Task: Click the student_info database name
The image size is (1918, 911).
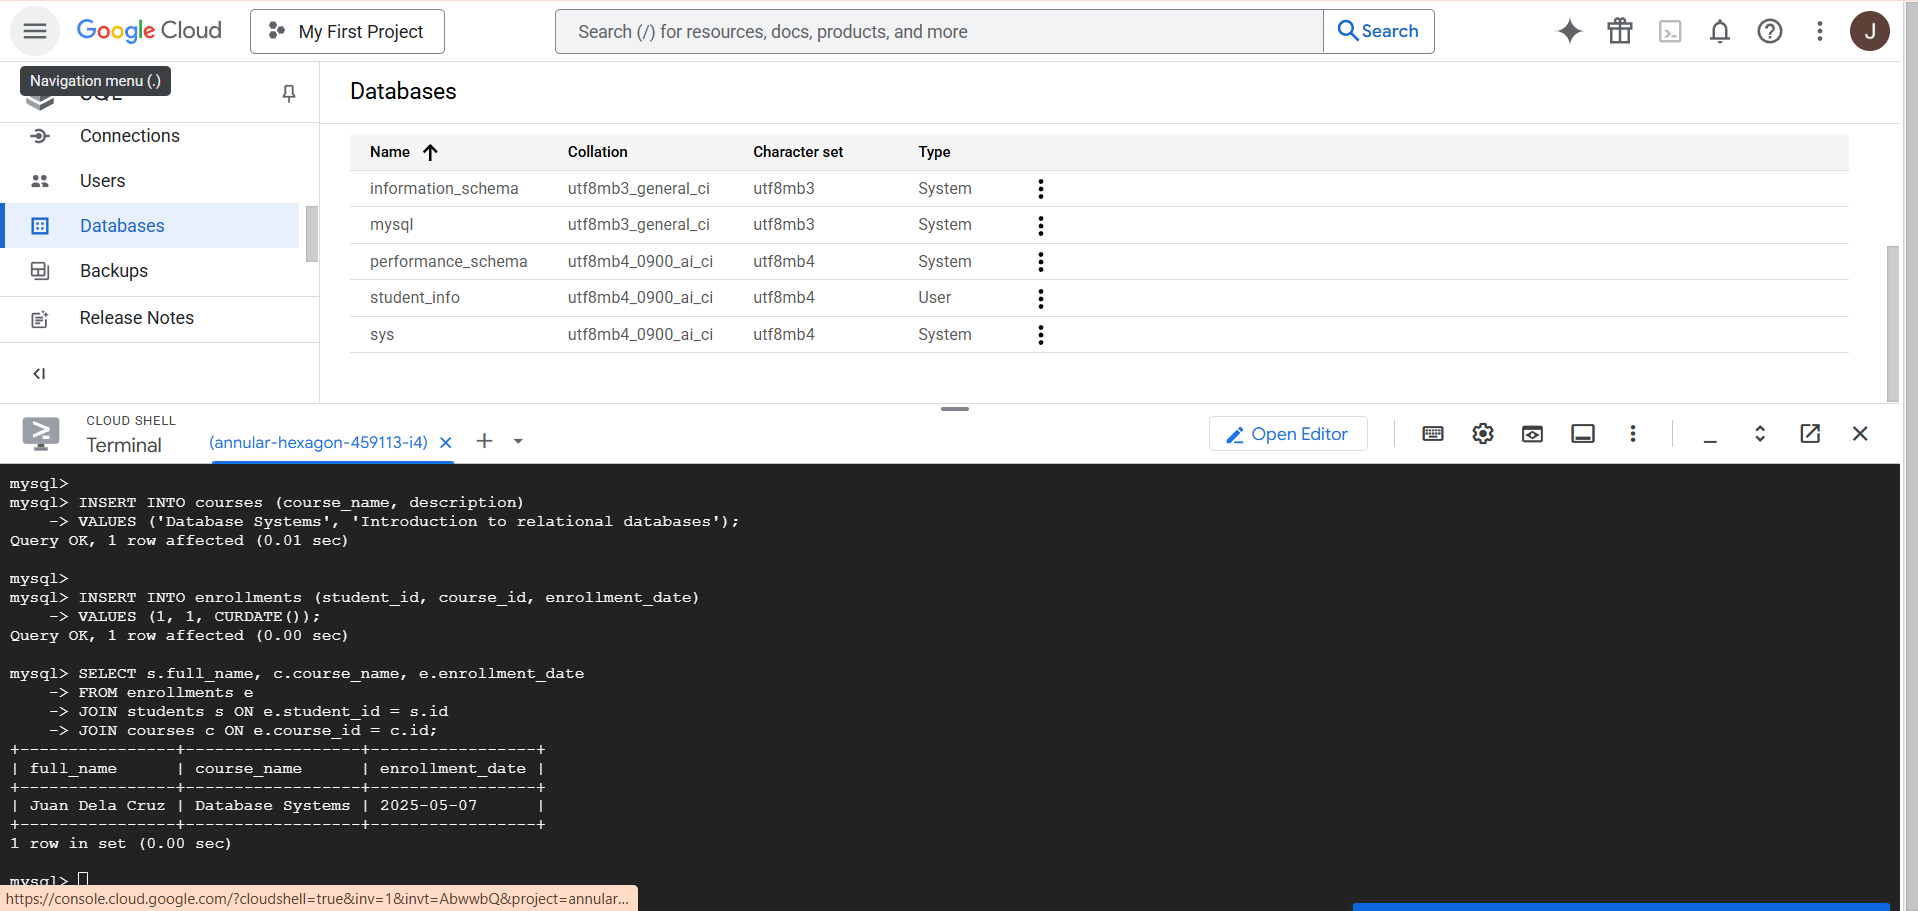Action: tap(415, 298)
